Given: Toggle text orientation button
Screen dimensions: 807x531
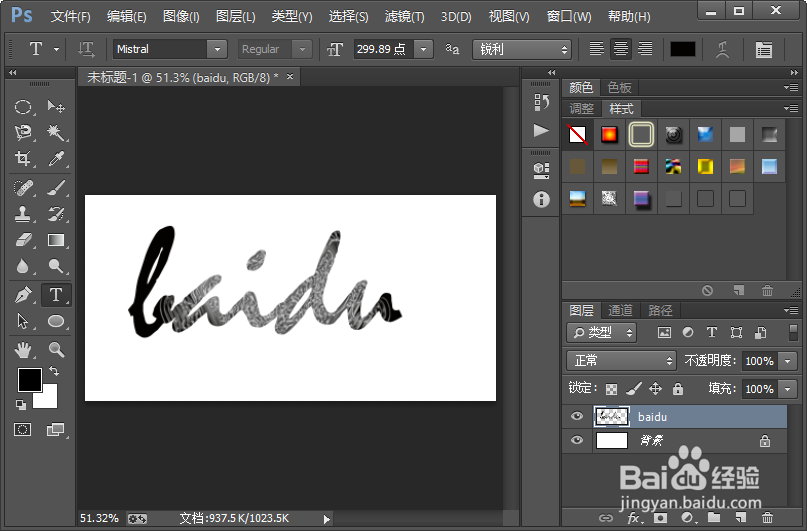Looking at the screenshot, I should click(x=86, y=49).
